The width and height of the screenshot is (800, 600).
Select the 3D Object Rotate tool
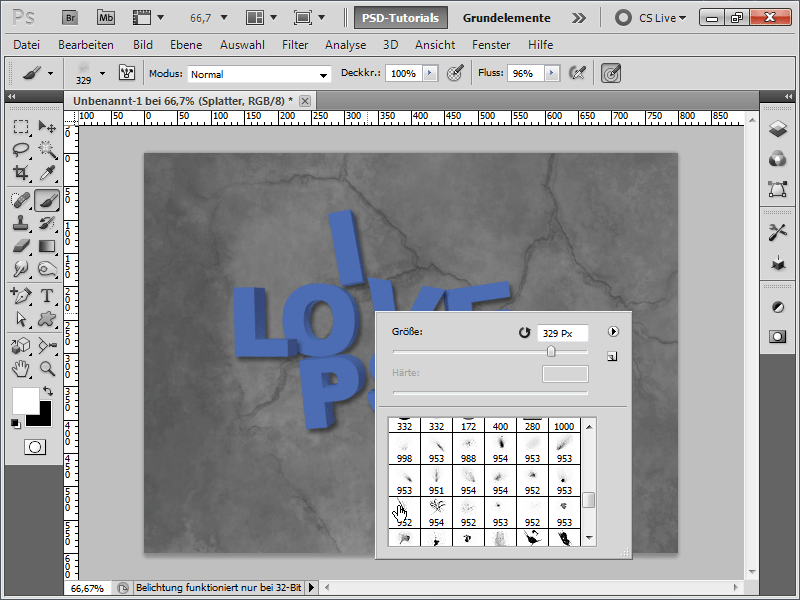(x=21, y=346)
